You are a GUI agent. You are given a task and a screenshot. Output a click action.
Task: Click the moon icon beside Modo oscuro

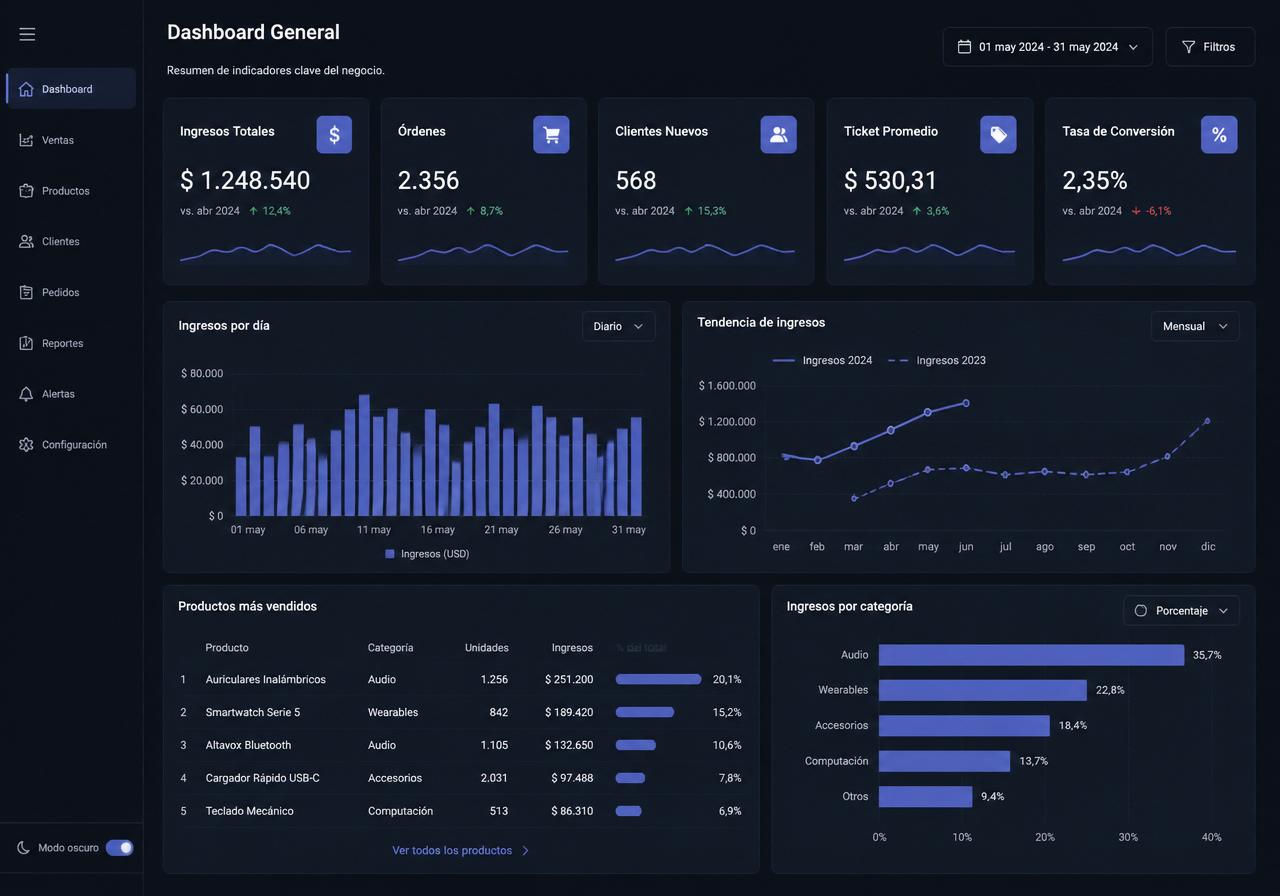coord(24,848)
